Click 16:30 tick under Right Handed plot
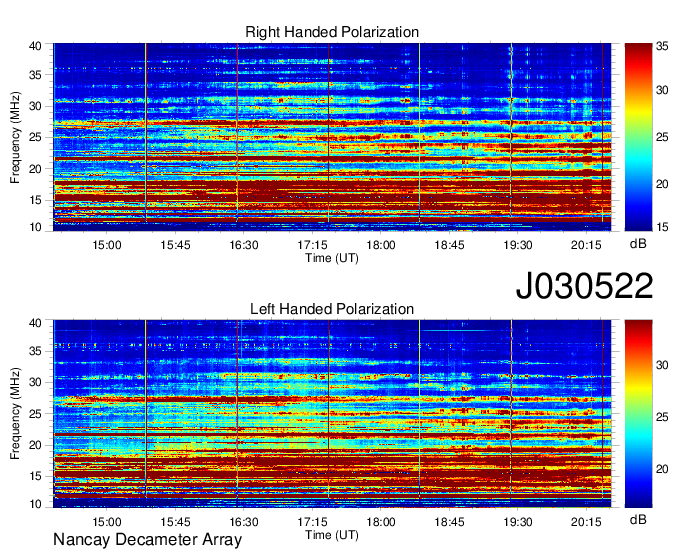680x552 pixels. tap(244, 245)
